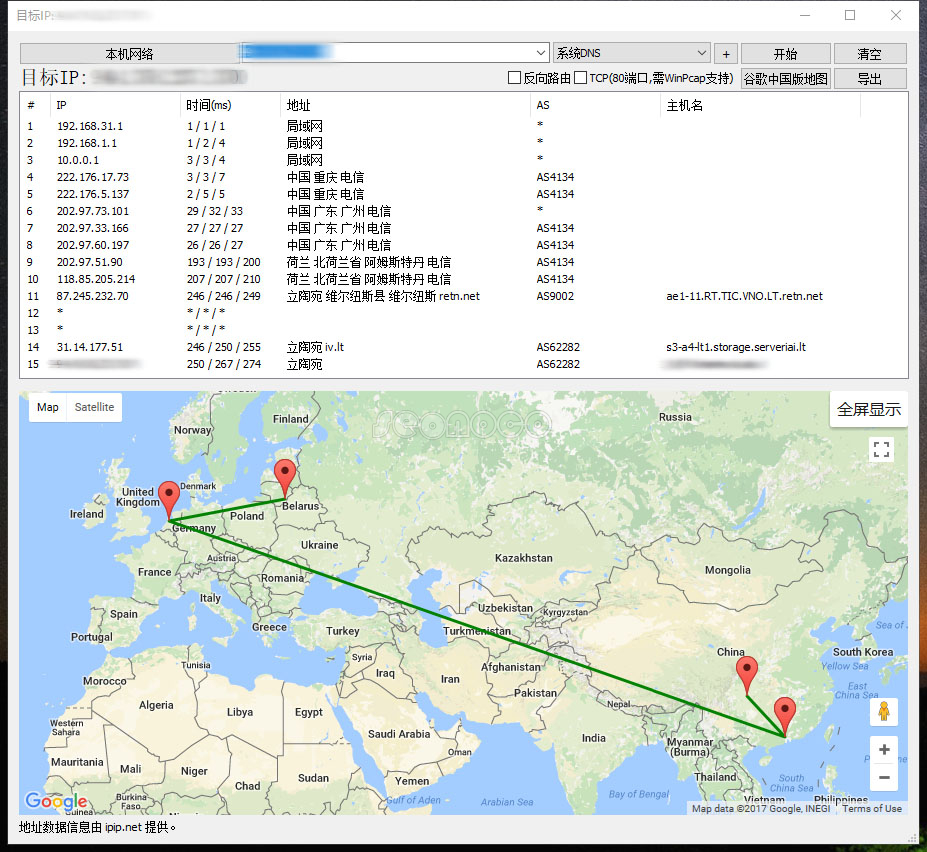927x852 pixels.
Task: Zoom in the map with plus button
Action: coord(883,749)
